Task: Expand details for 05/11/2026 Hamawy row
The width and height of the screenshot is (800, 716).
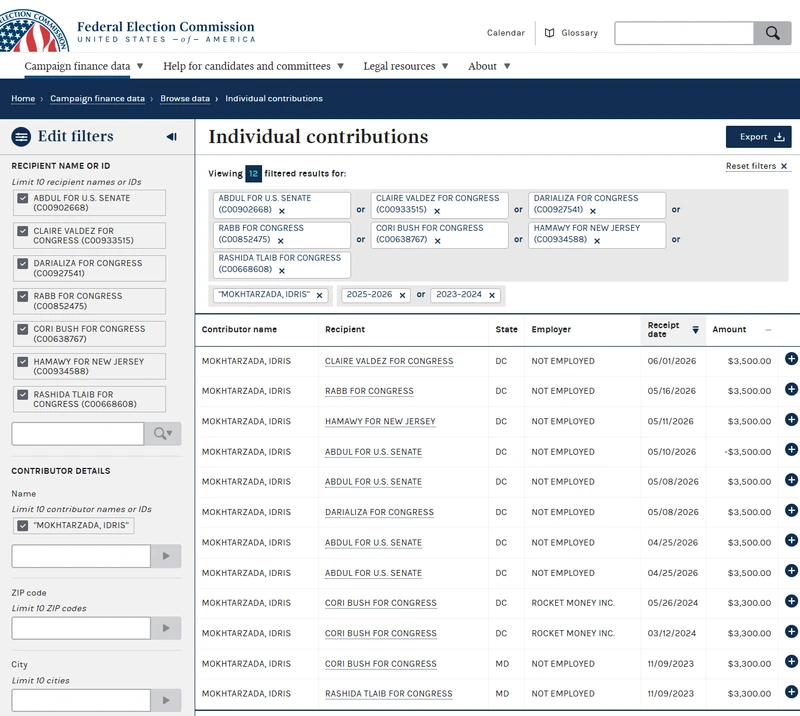Action: [x=791, y=419]
